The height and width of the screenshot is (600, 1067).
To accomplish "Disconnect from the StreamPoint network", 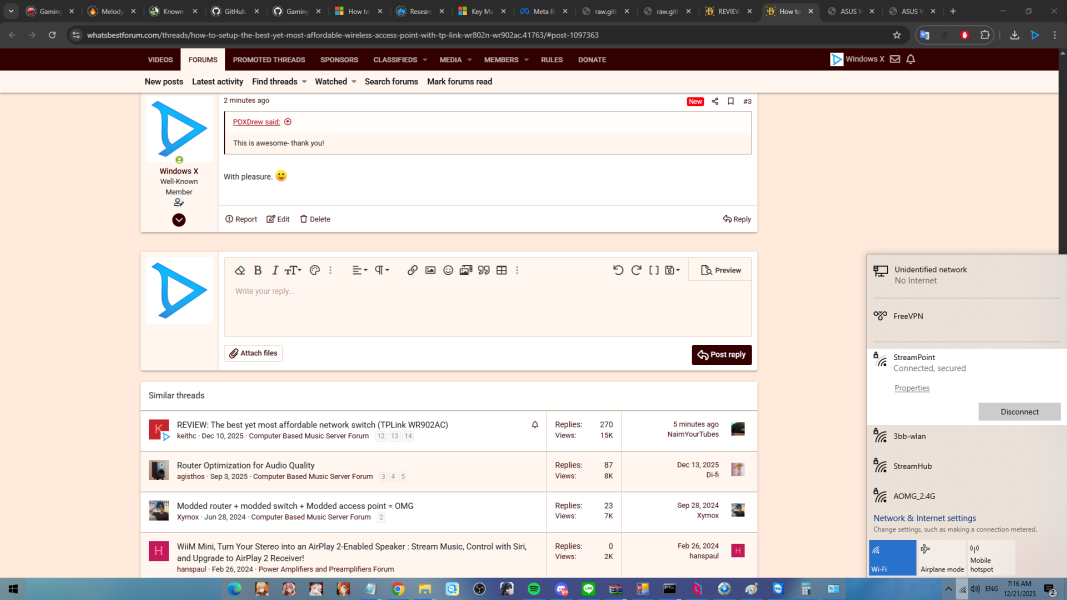I will coord(1019,412).
